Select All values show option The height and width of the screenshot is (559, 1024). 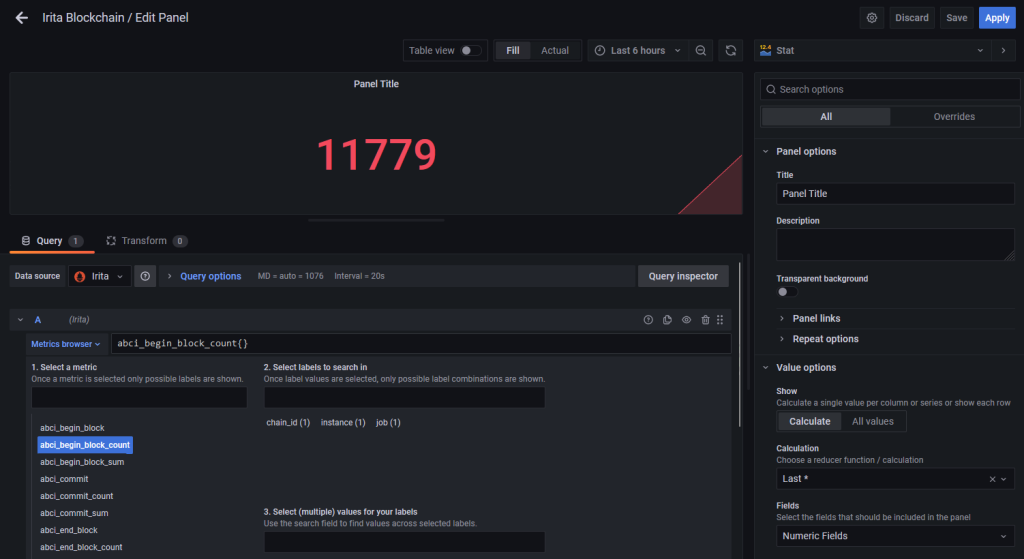[872, 421]
